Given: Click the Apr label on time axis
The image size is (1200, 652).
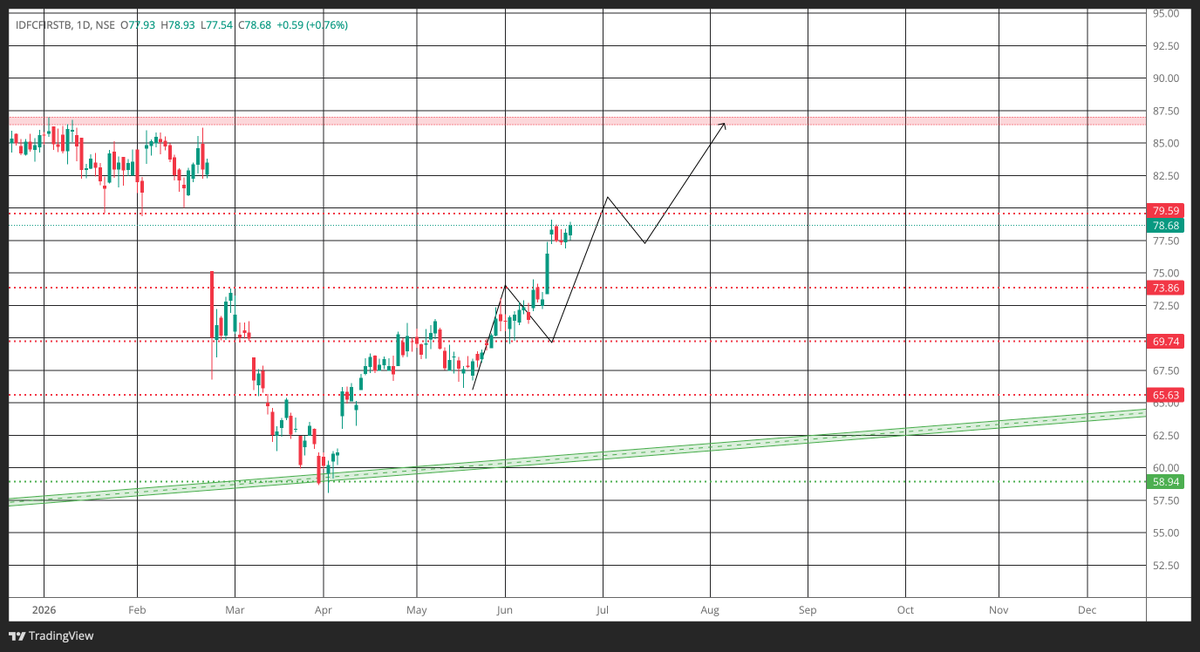Looking at the screenshot, I should (x=323, y=608).
